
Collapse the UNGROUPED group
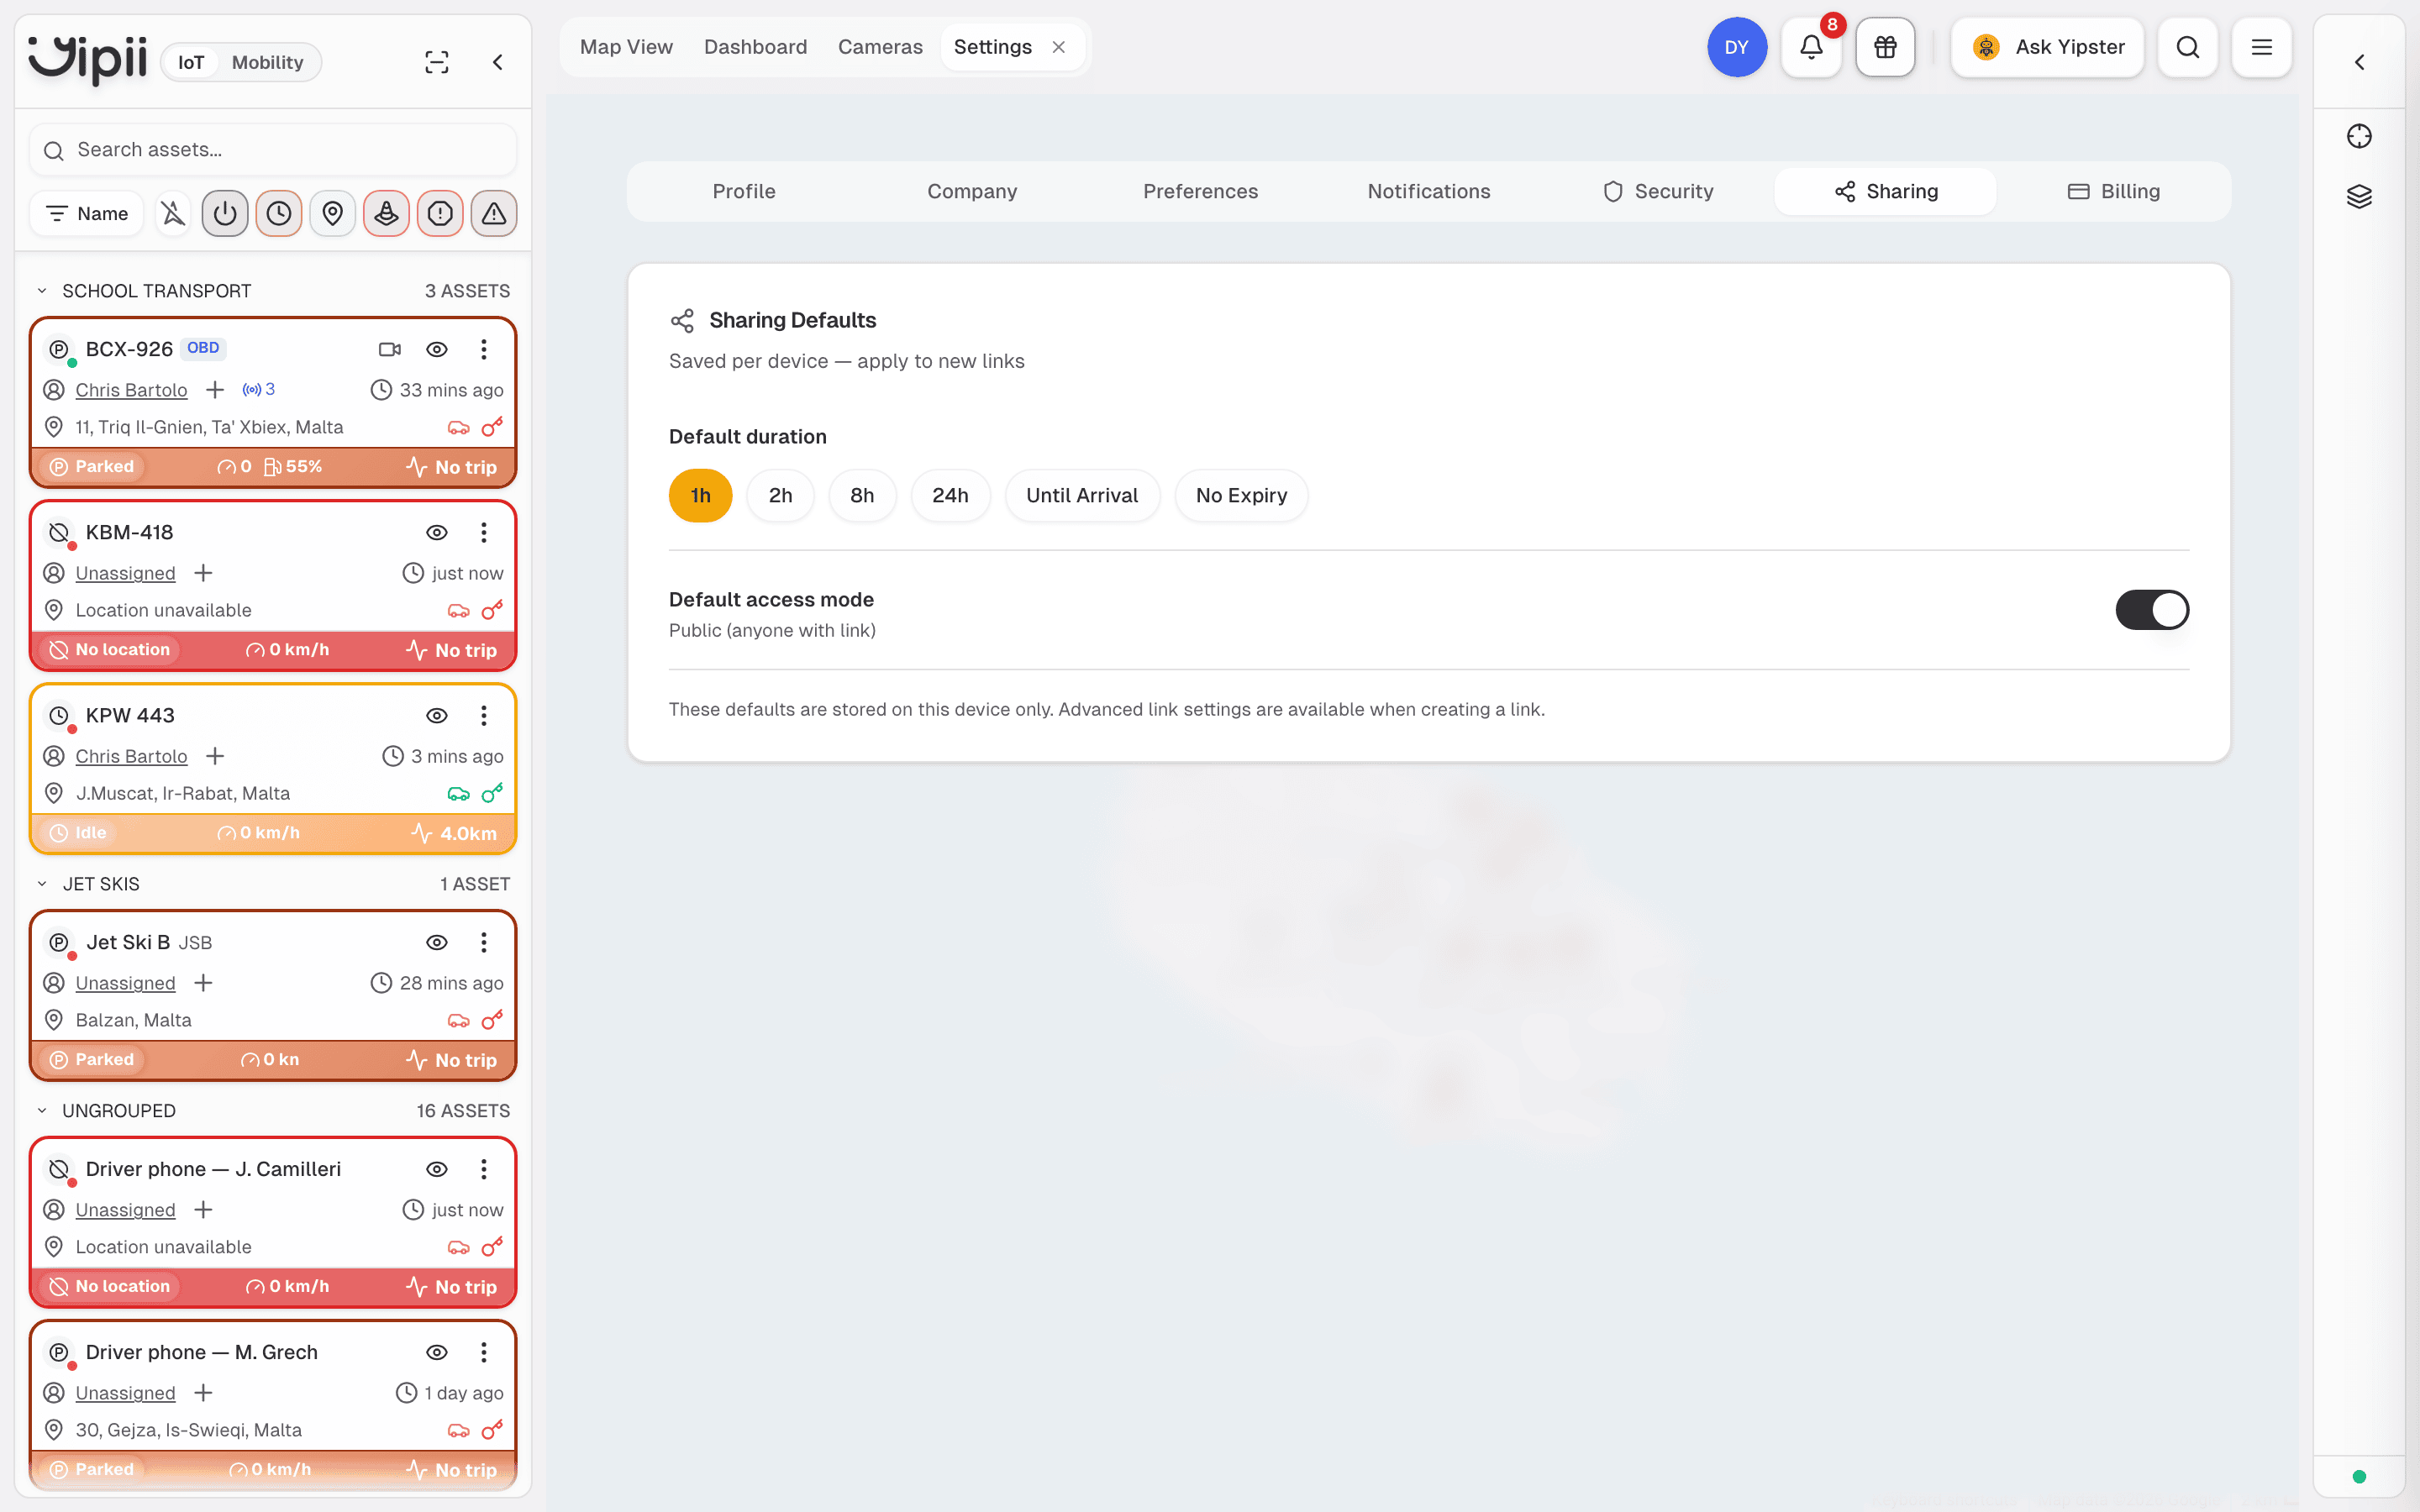tap(42, 1111)
